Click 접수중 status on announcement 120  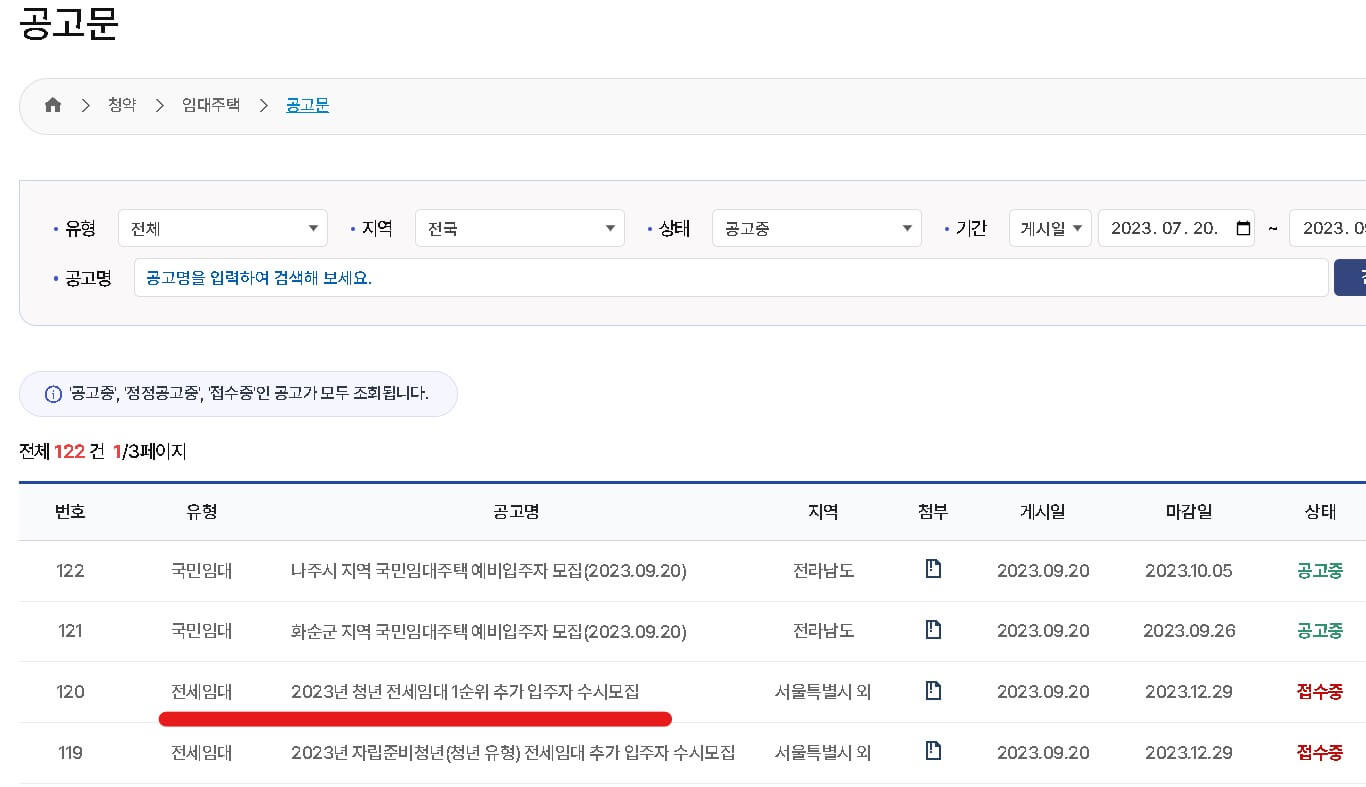[x=1319, y=691]
